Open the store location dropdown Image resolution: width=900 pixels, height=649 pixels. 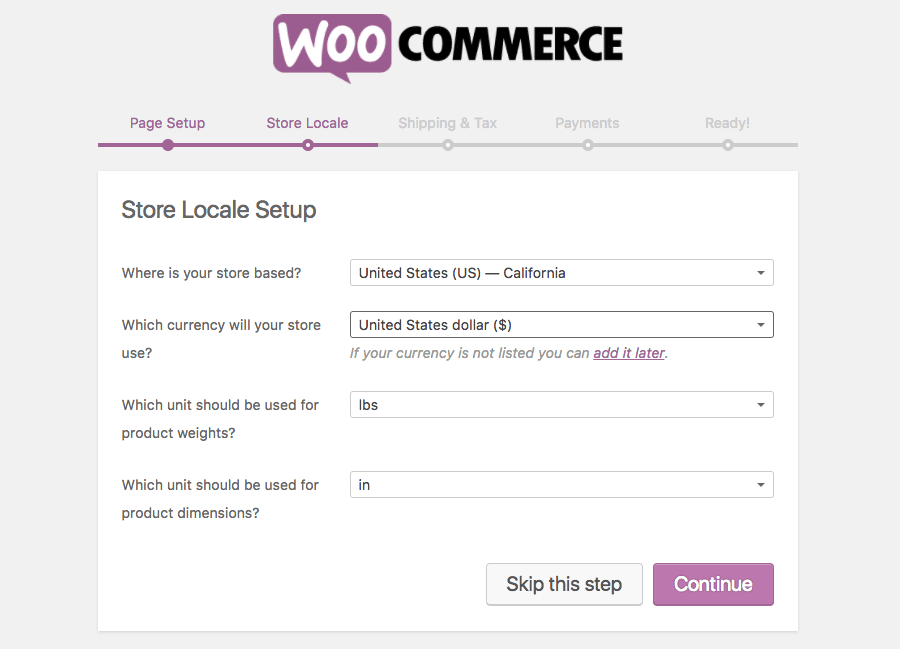tap(561, 273)
